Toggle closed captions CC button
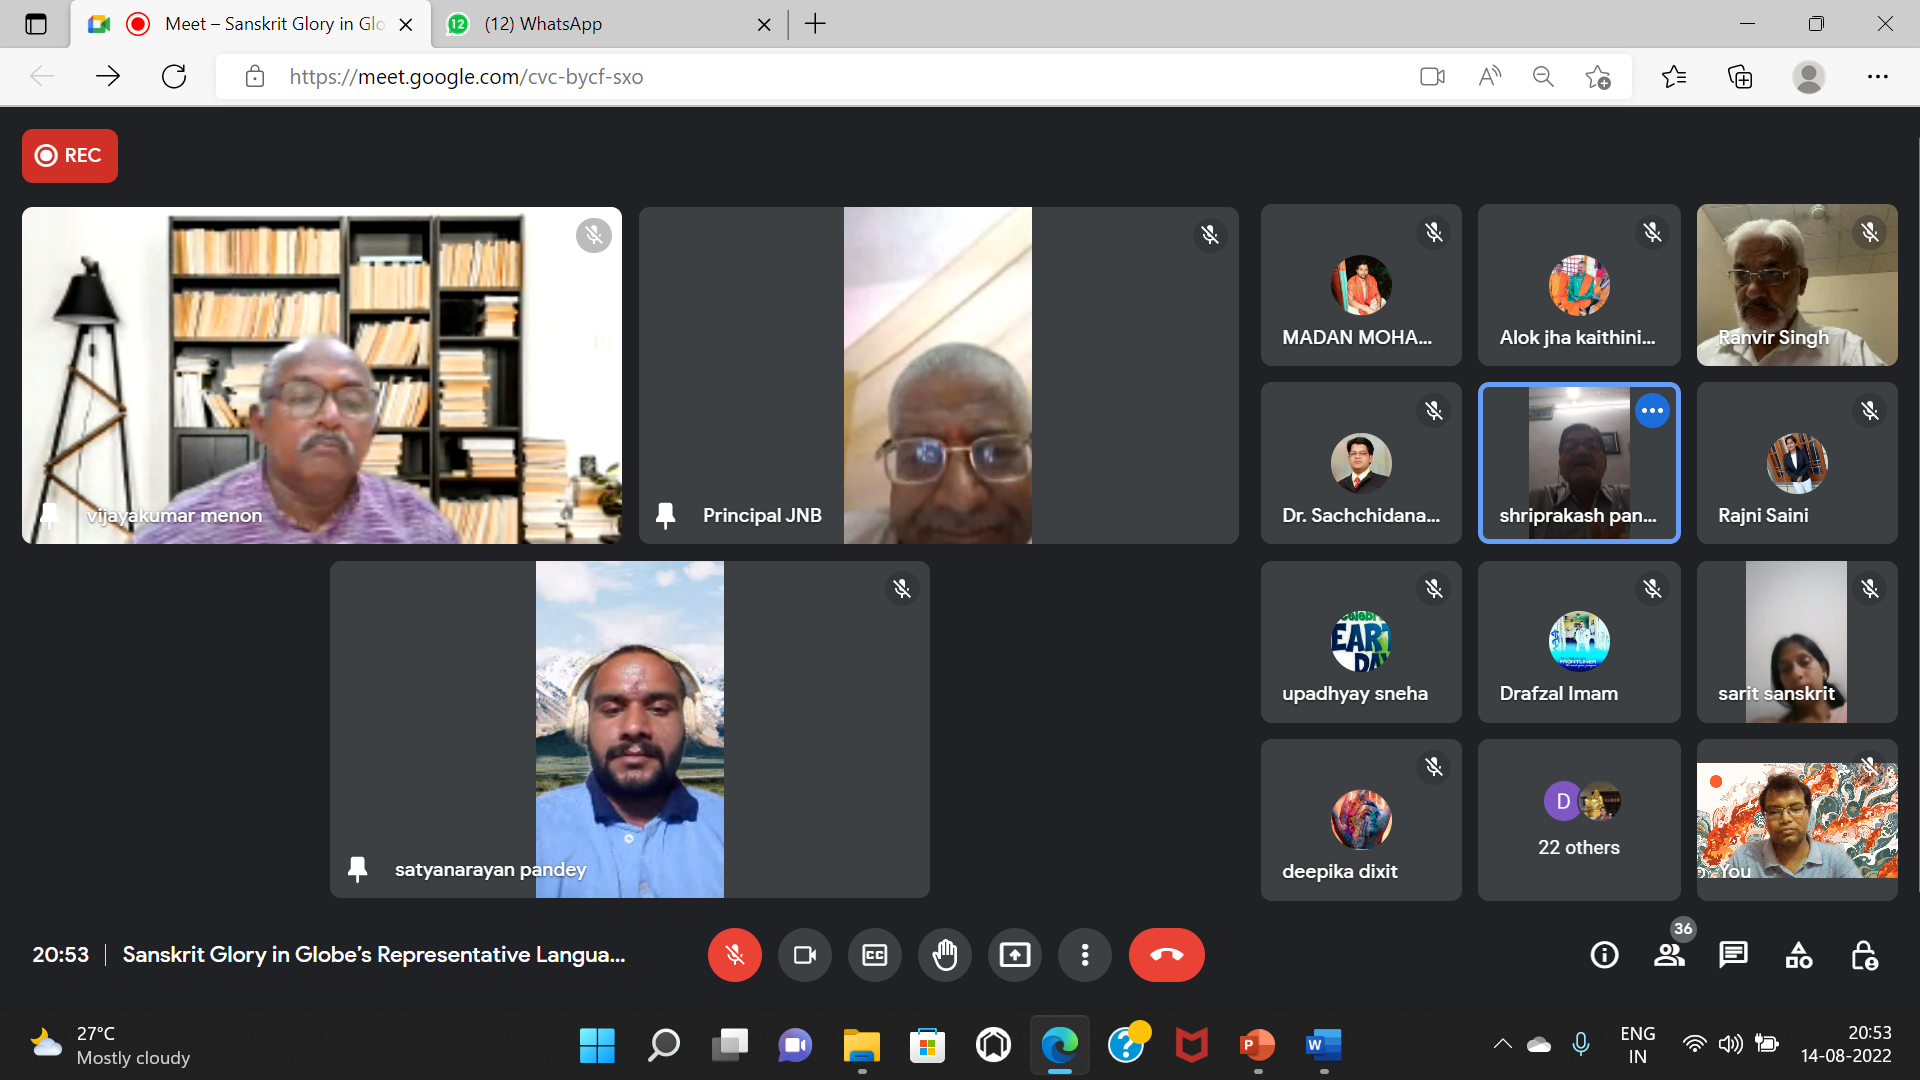Viewport: 1920px width, 1080px height. (874, 955)
